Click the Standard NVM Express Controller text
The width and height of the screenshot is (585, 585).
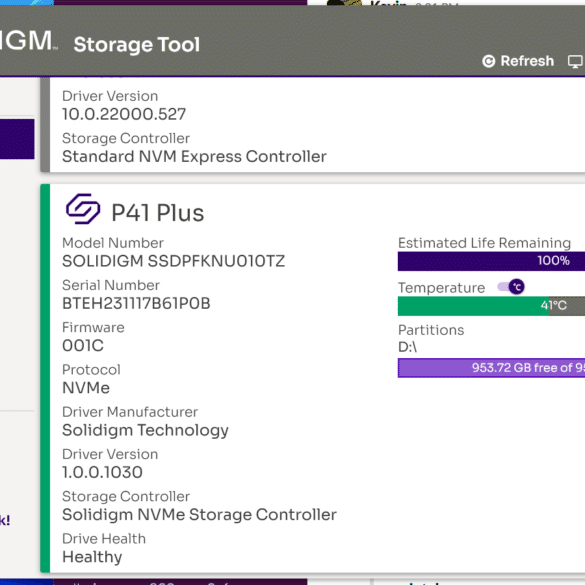coord(194,157)
